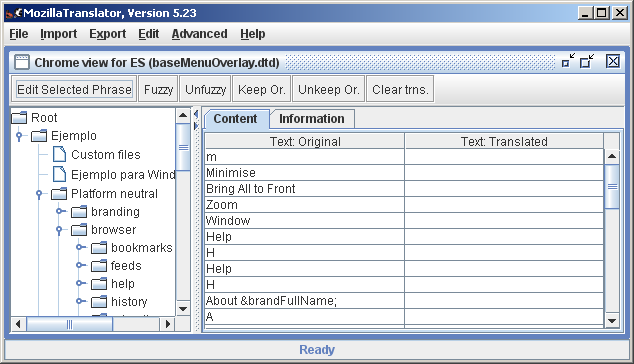Click the bookmarks folder icon

(99, 248)
